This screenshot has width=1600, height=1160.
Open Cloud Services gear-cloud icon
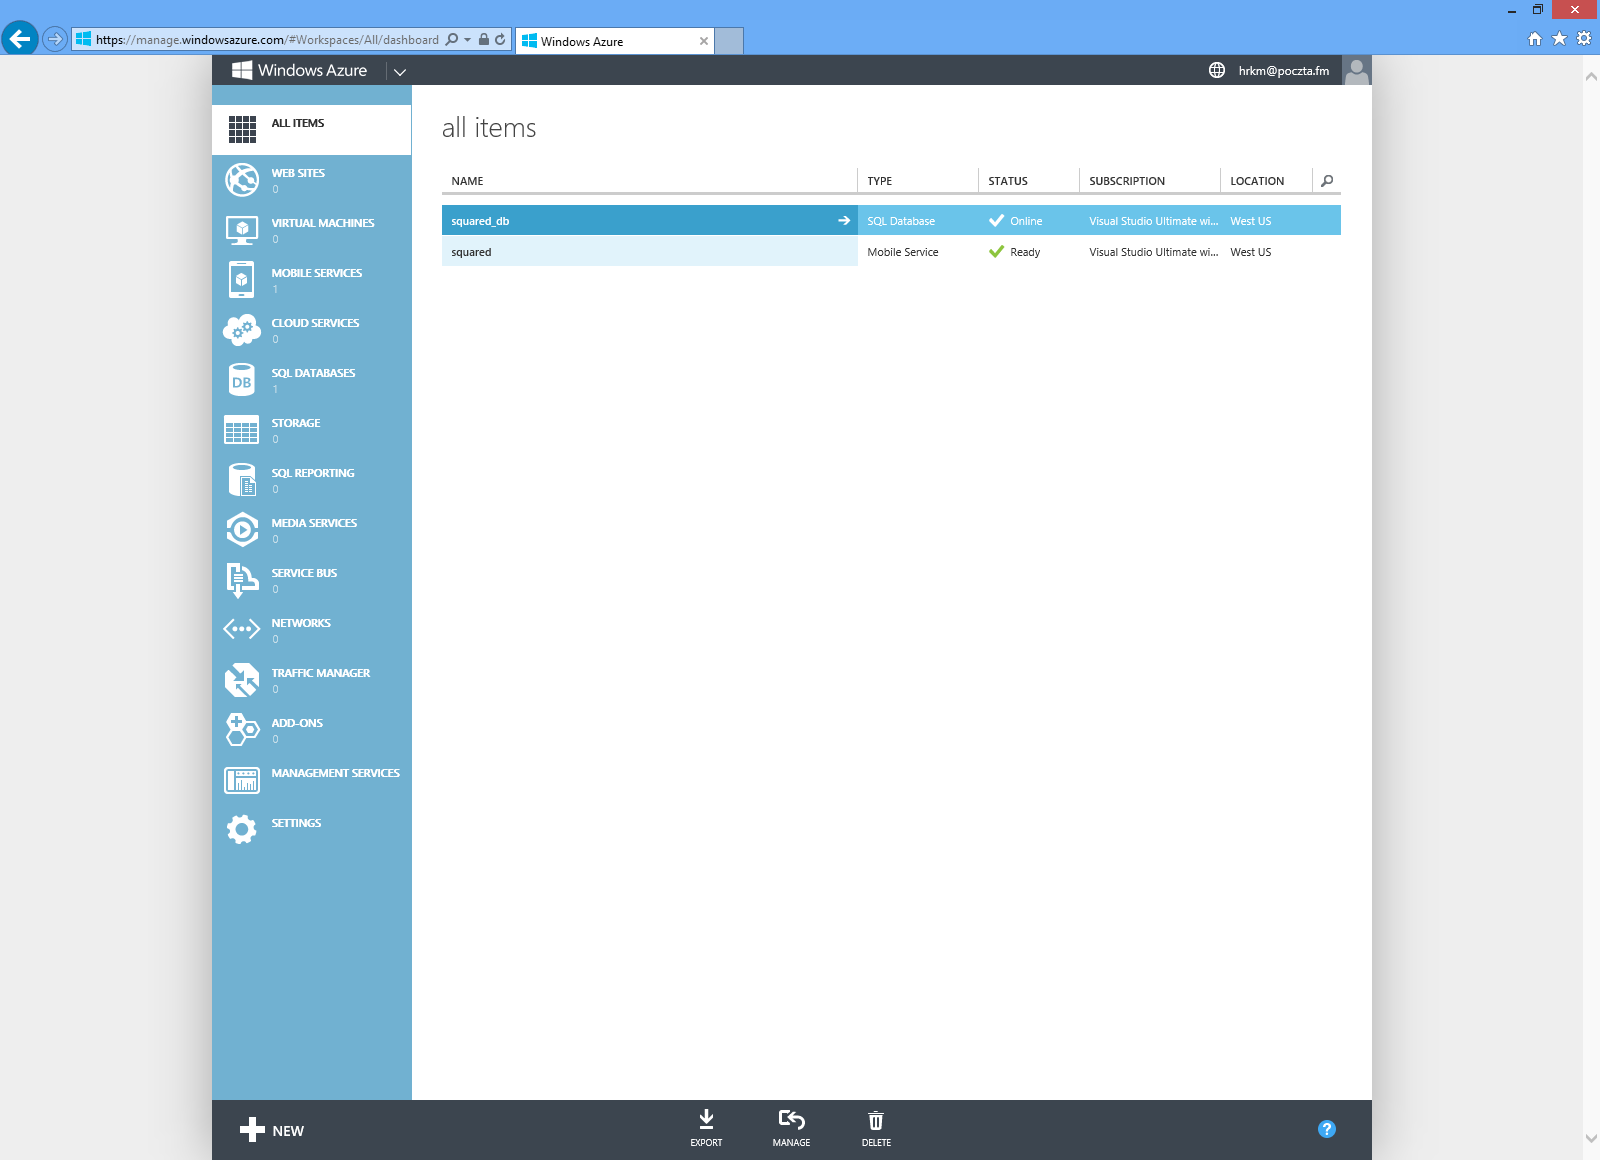click(x=242, y=330)
